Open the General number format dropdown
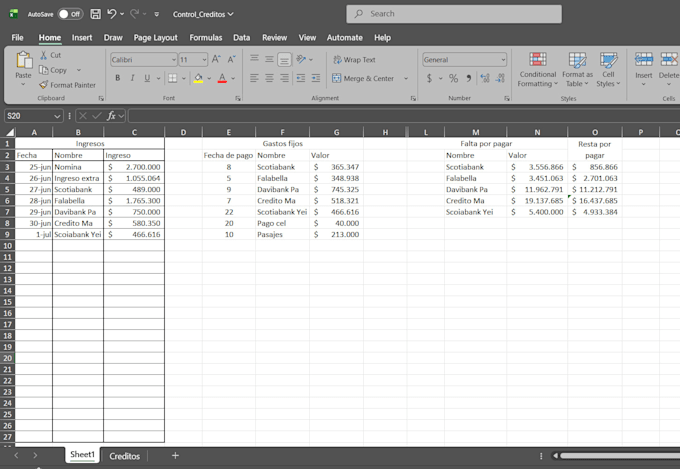The width and height of the screenshot is (680, 469). [x=503, y=60]
